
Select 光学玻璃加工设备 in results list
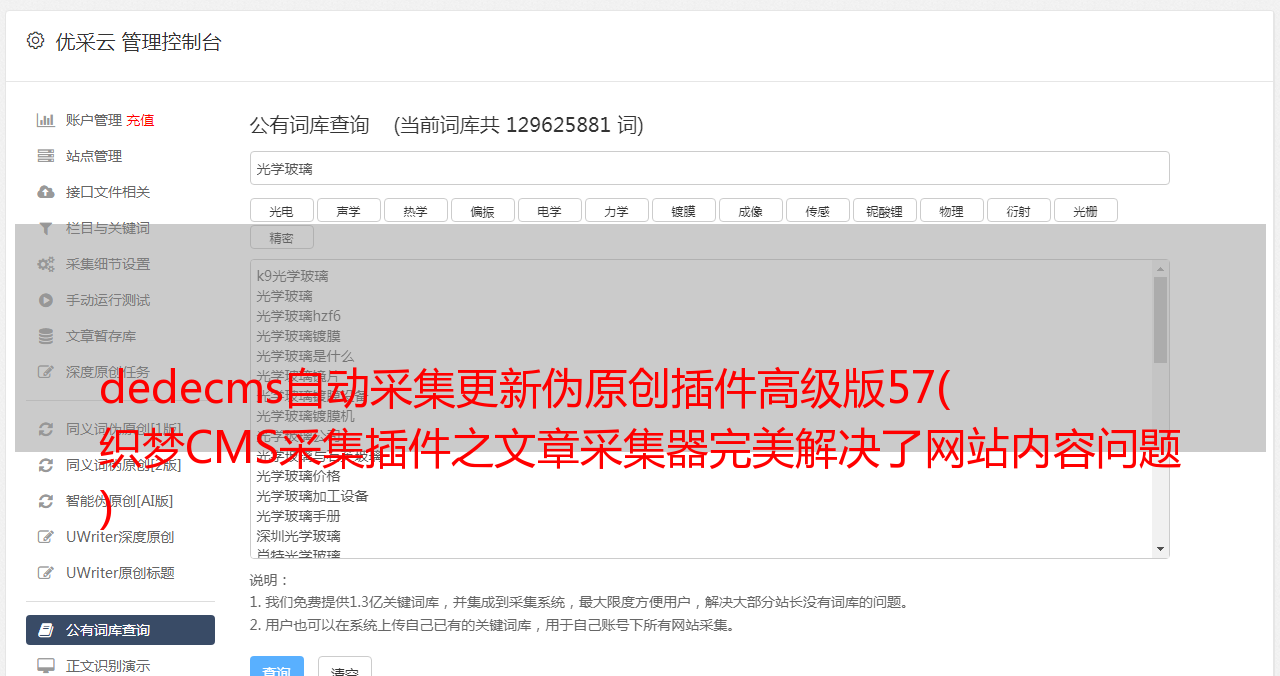point(312,496)
